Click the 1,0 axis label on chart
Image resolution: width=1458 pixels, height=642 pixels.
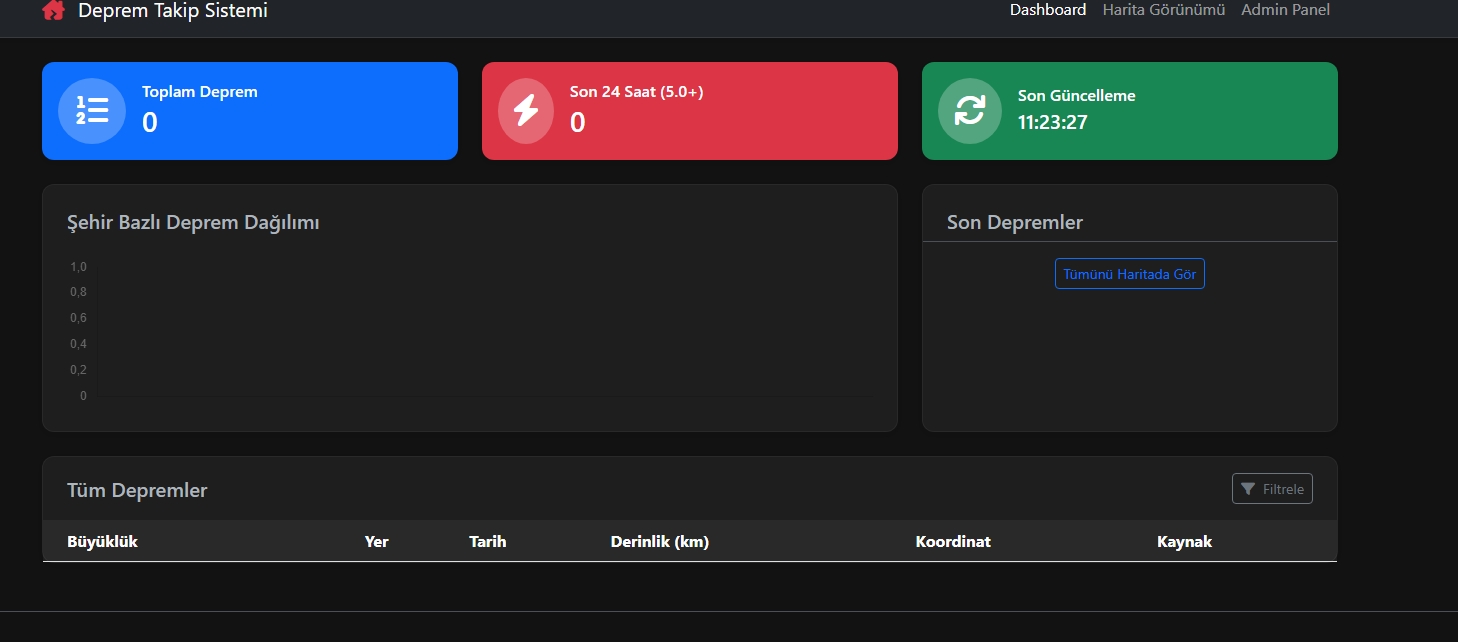point(79,267)
